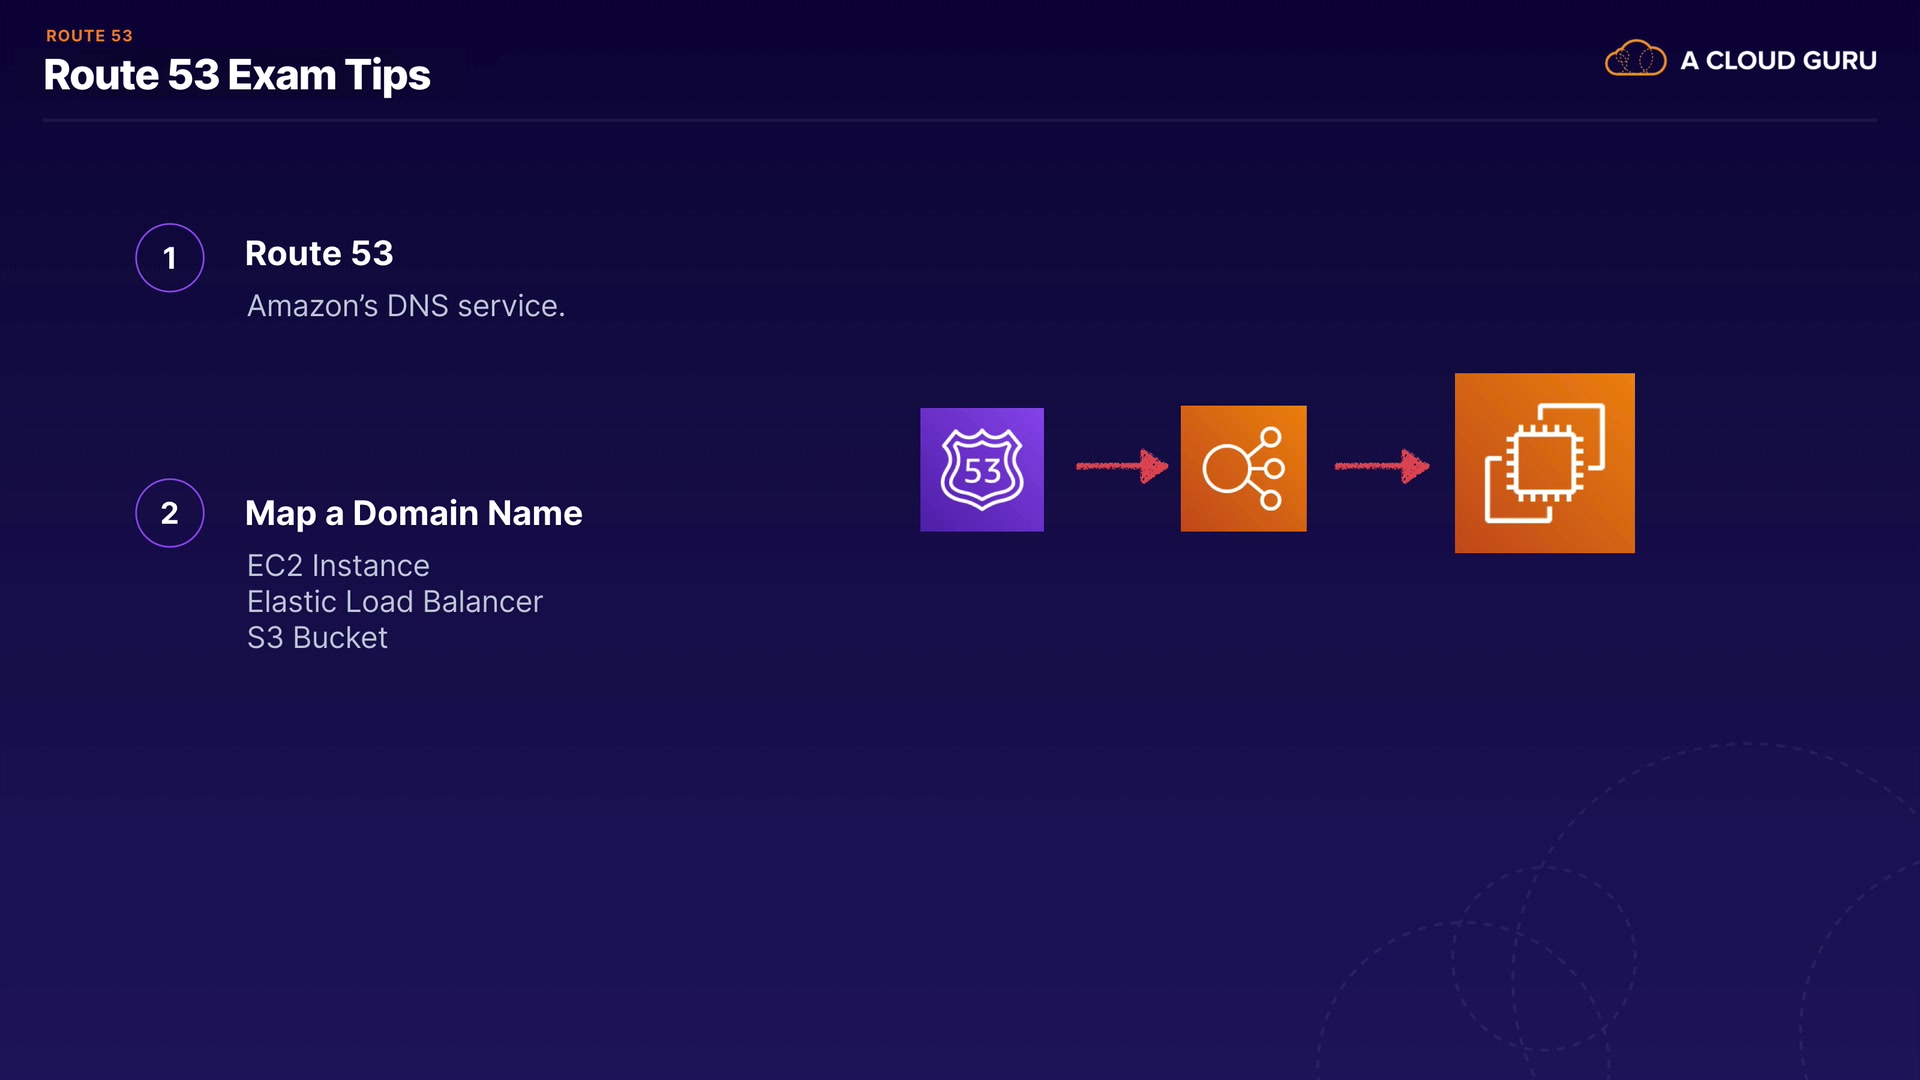The height and width of the screenshot is (1080, 1920).
Task: Click the red arrow before EC2 icon
Action: click(x=1381, y=466)
